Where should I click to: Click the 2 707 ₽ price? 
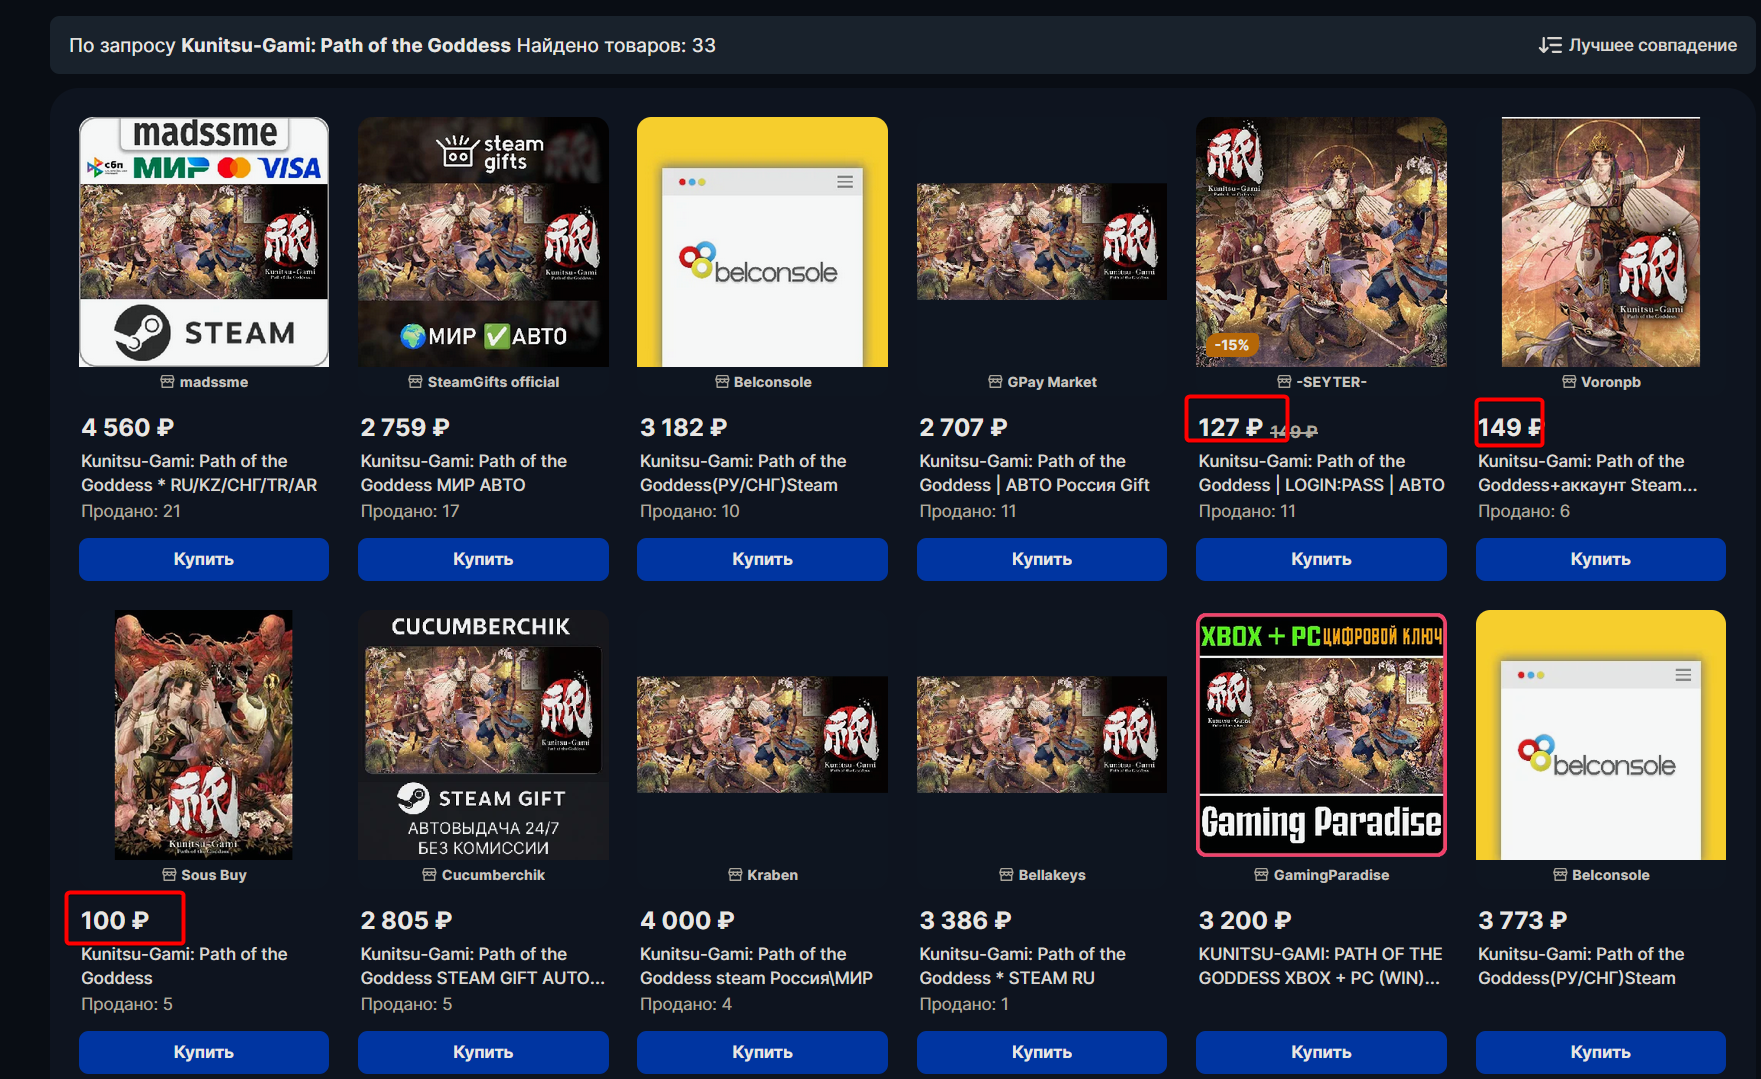(963, 428)
